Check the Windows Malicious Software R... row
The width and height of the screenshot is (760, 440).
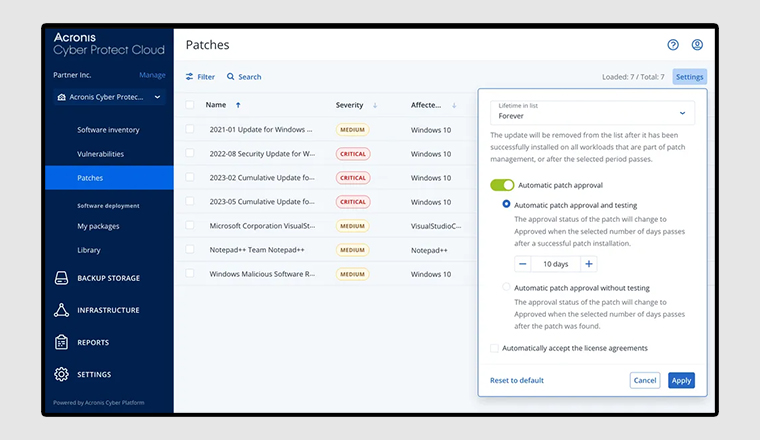190,273
